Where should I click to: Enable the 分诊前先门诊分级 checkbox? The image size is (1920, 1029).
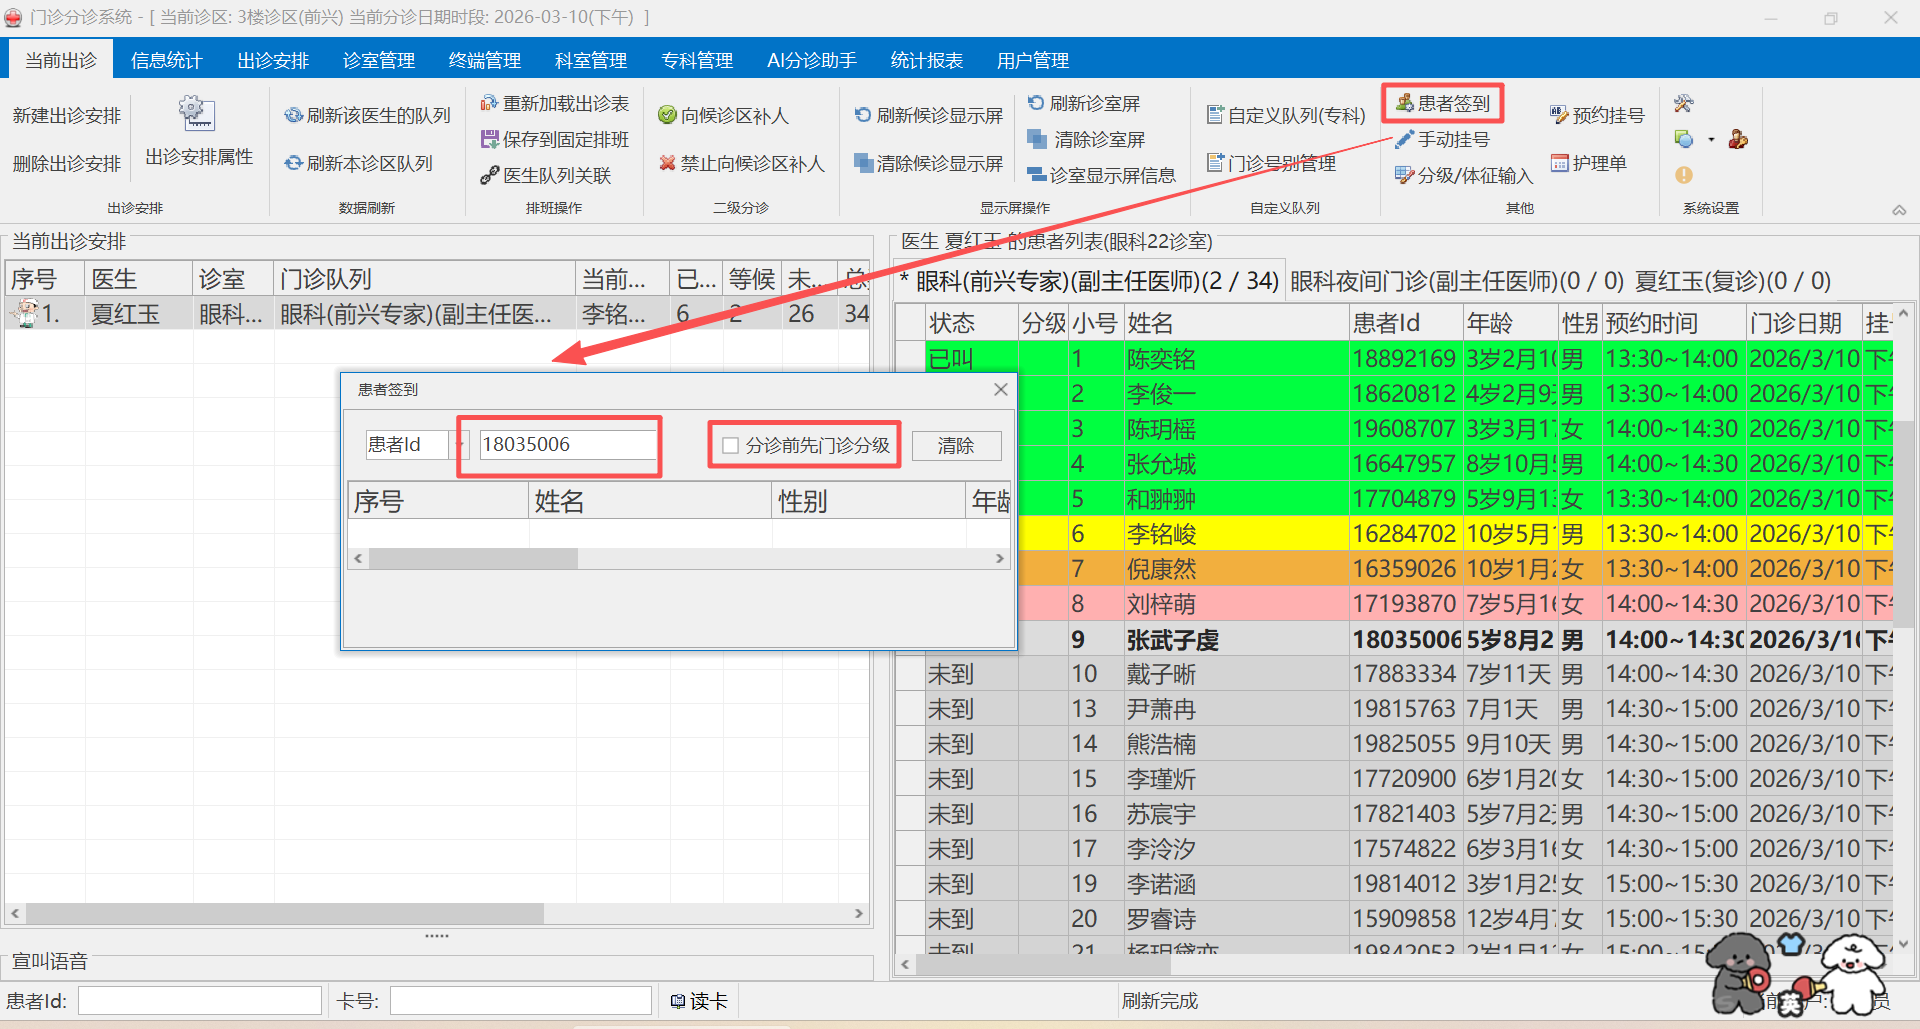pyautogui.click(x=731, y=446)
